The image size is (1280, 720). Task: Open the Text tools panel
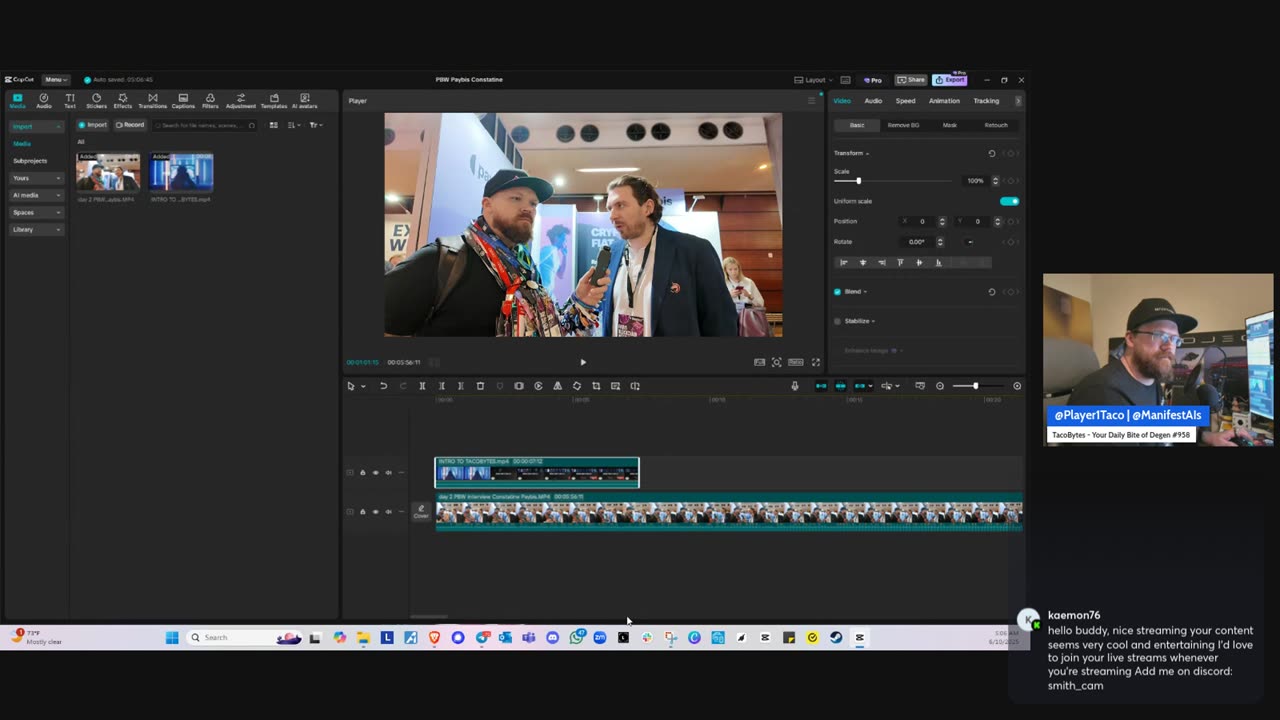[x=70, y=100]
